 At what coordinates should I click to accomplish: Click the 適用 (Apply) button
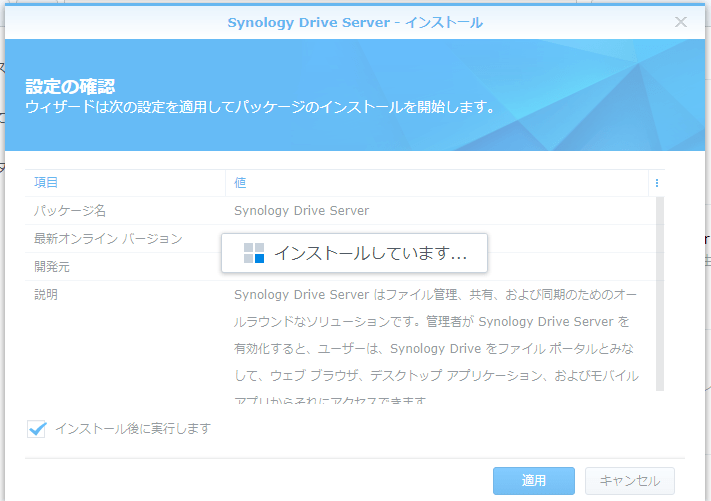[534, 481]
